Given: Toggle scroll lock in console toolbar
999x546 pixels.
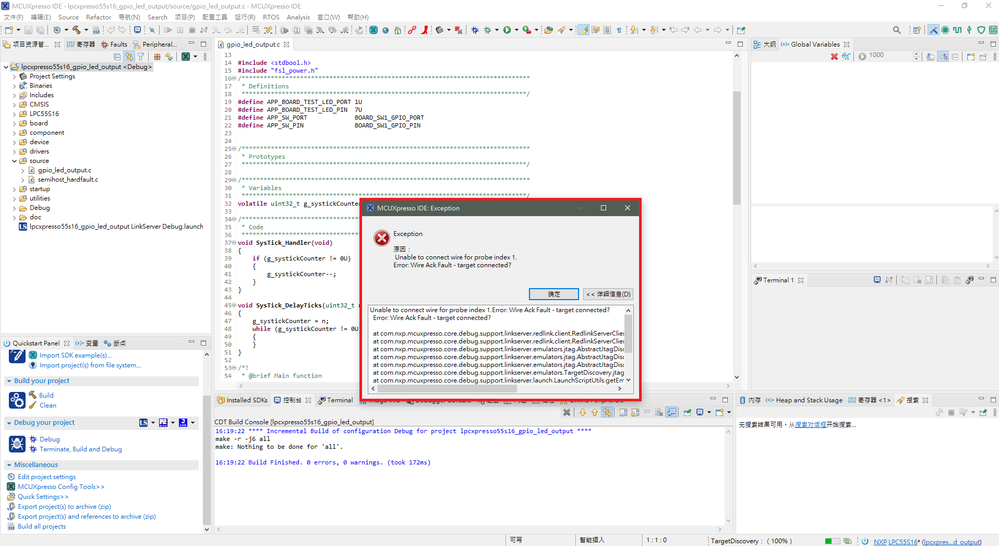Looking at the screenshot, I should point(635,412).
